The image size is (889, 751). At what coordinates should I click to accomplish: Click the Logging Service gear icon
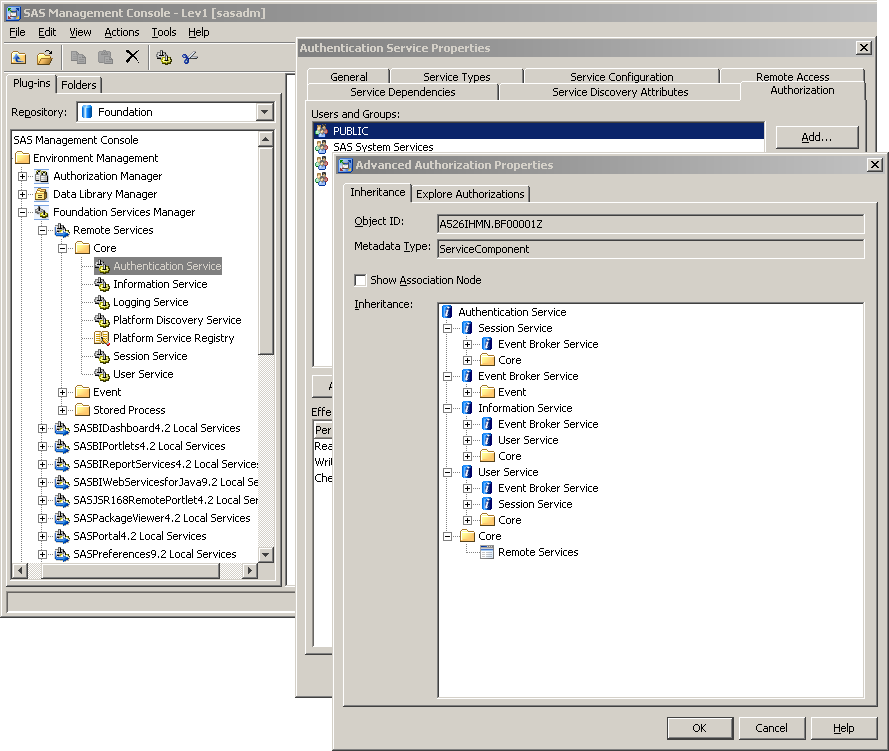pos(102,302)
